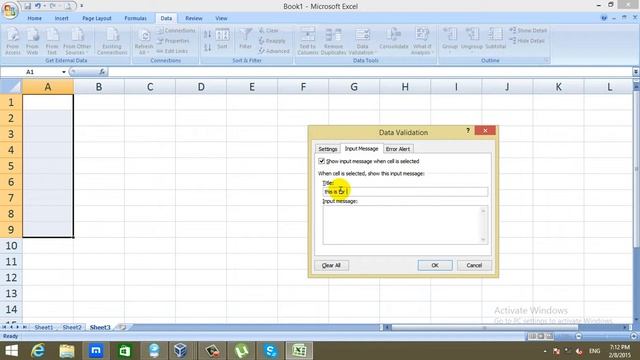Click Properties in Connections group
This screenshot has width=640, height=360.
coord(173,41)
